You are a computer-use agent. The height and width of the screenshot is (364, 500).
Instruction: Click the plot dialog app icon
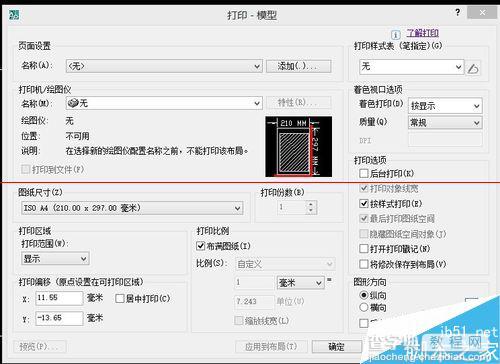(x=14, y=15)
